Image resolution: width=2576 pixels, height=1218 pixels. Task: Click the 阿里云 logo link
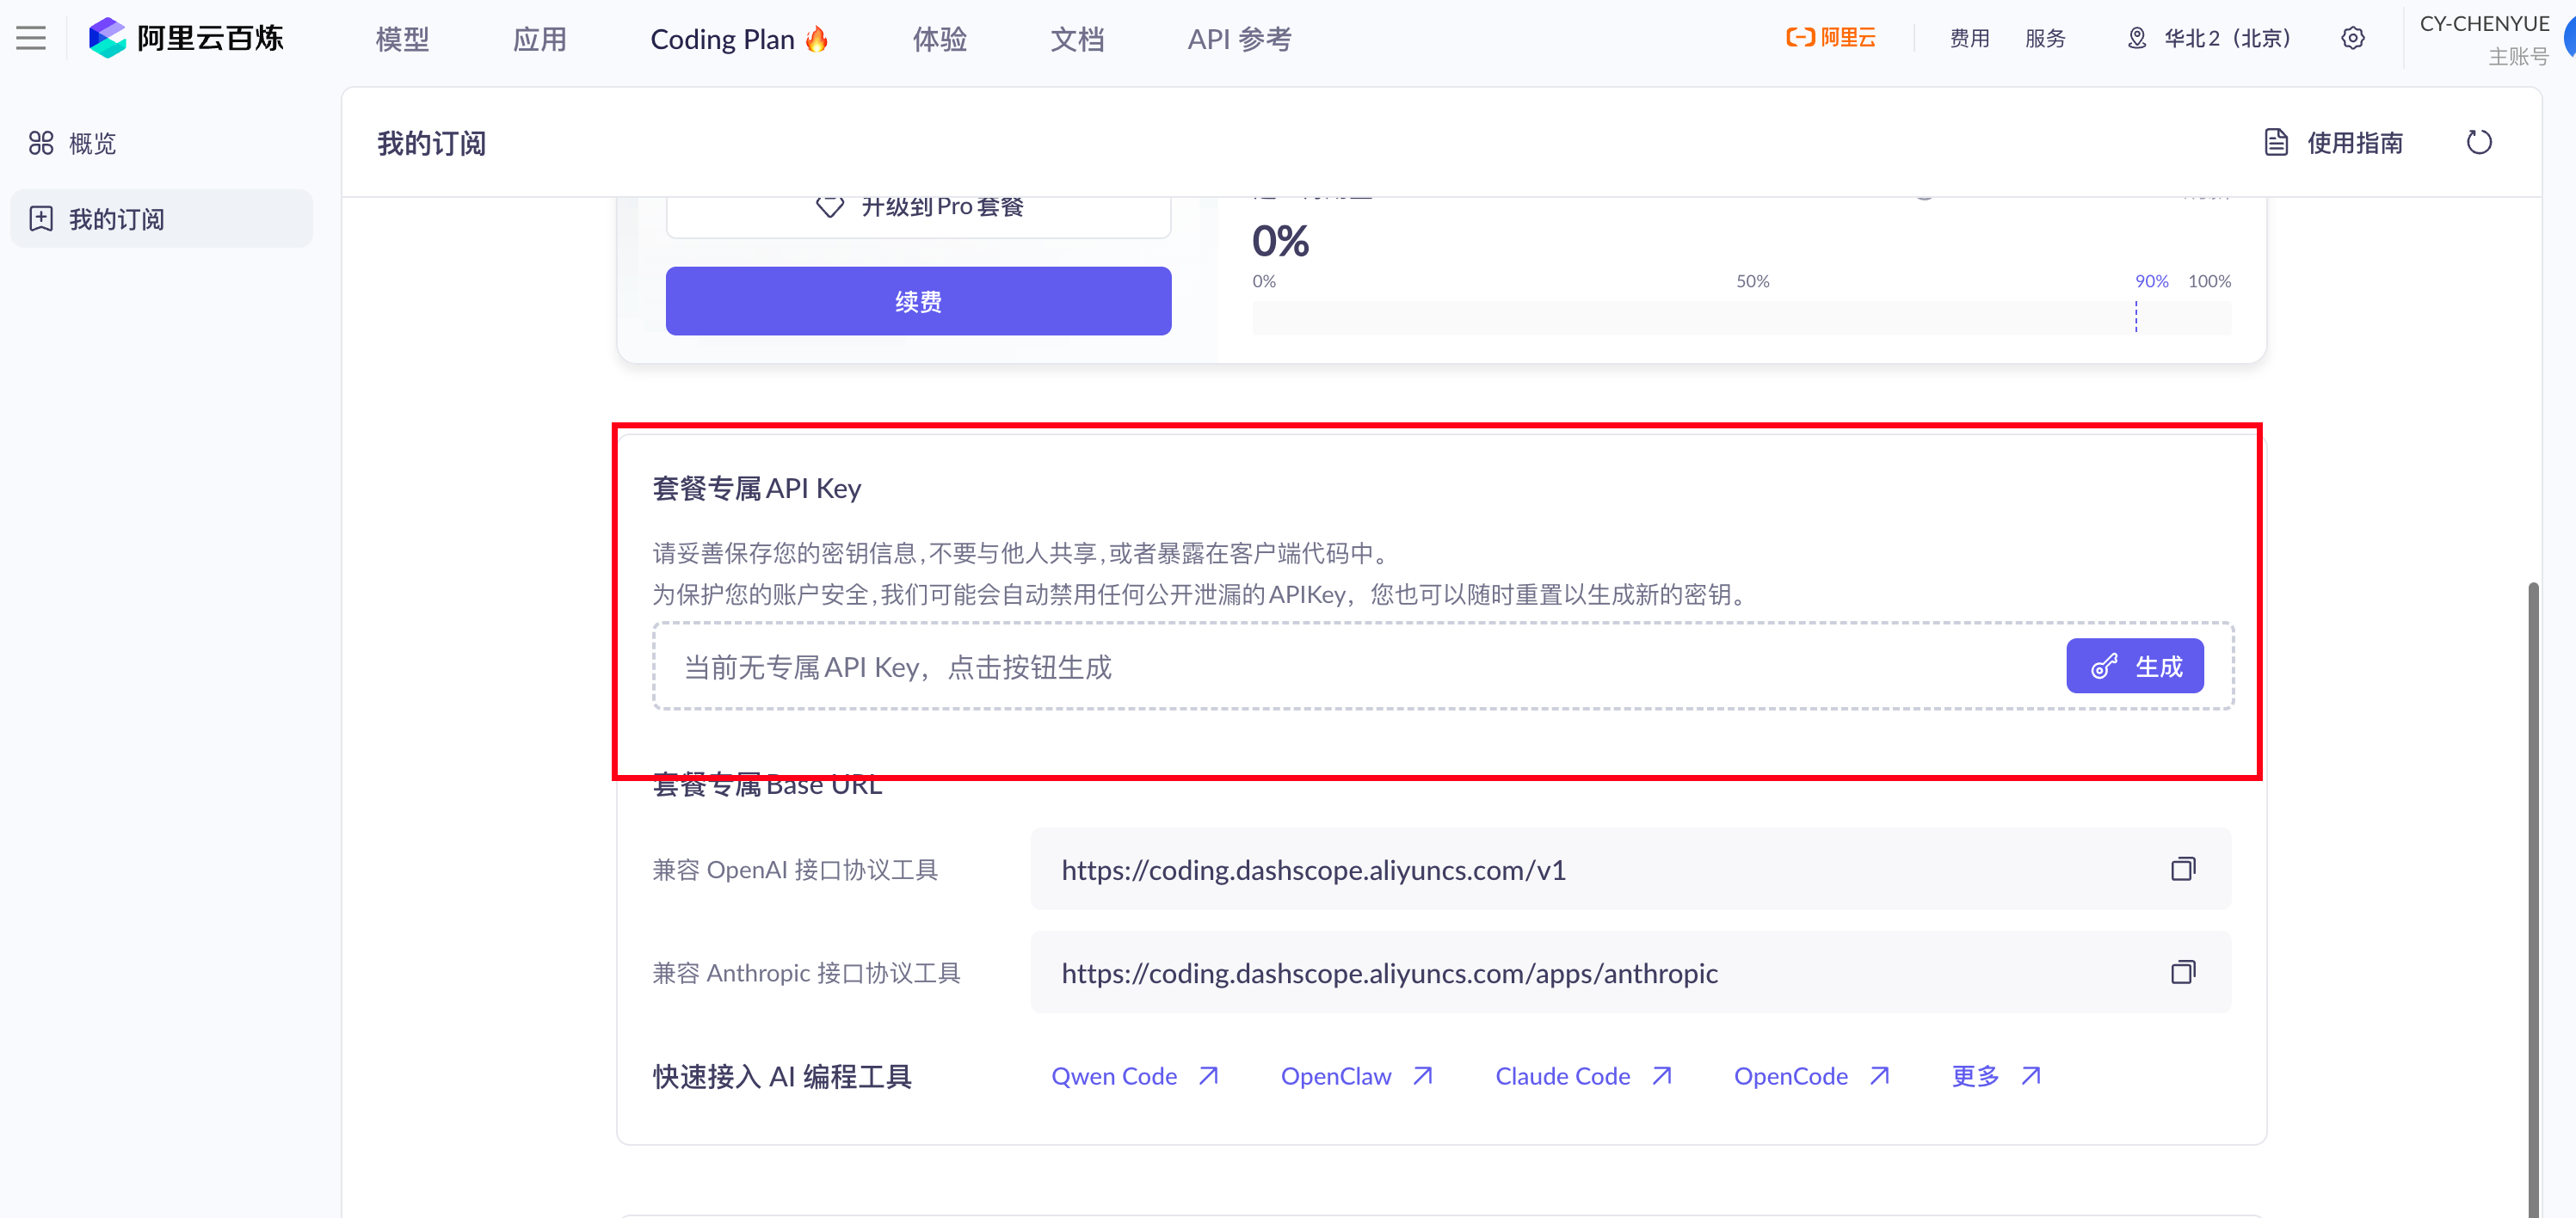pos(1830,38)
